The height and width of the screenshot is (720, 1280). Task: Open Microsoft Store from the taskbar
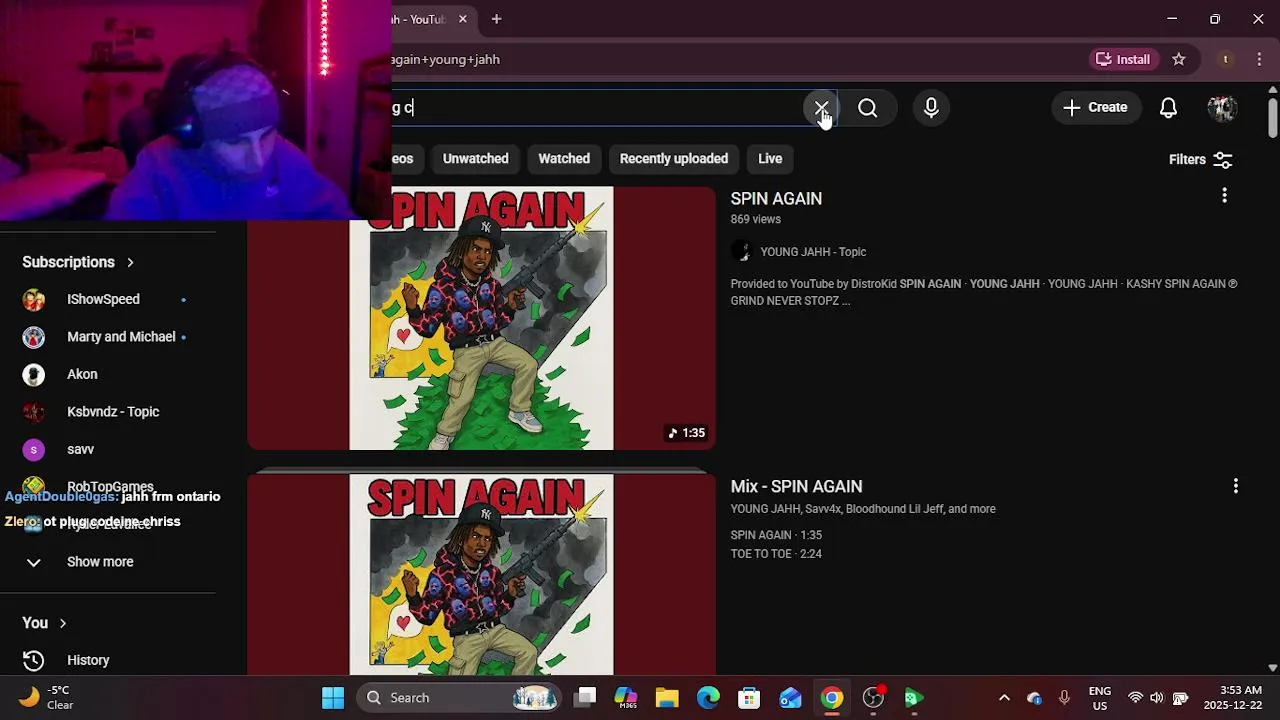pyautogui.click(x=749, y=698)
